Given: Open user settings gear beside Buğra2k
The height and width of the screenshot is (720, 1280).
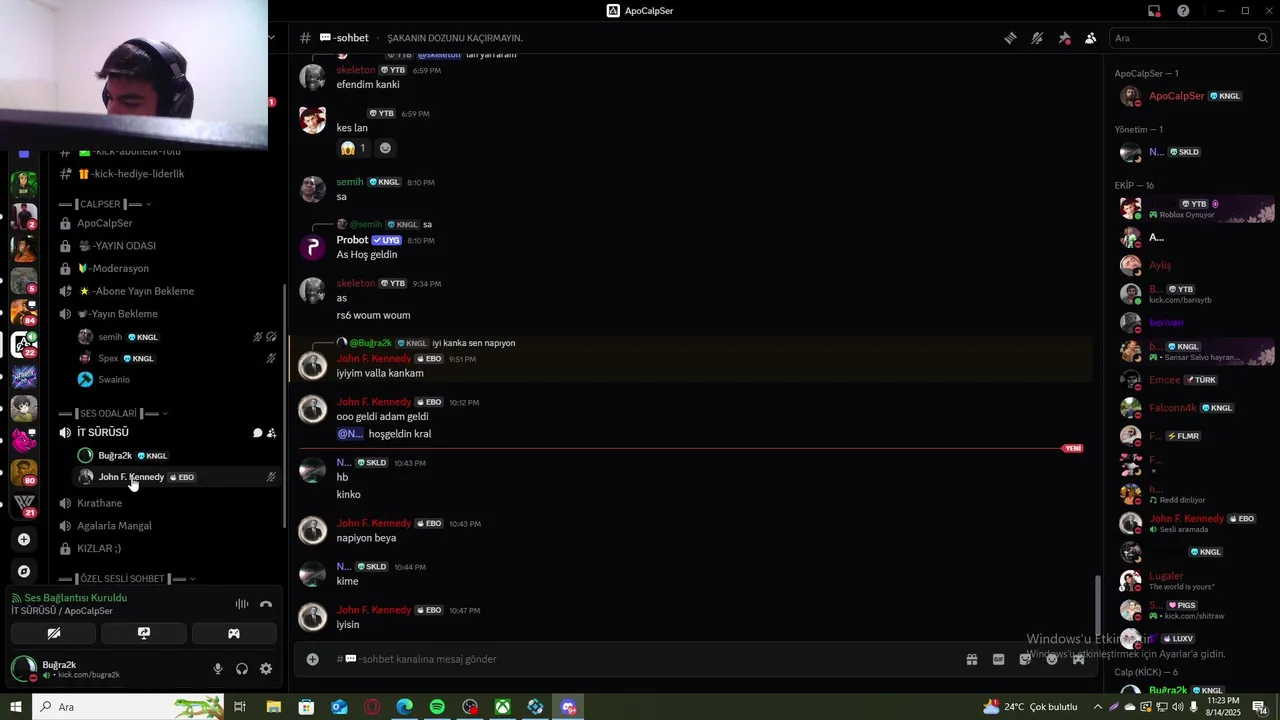Looking at the screenshot, I should tap(266, 669).
